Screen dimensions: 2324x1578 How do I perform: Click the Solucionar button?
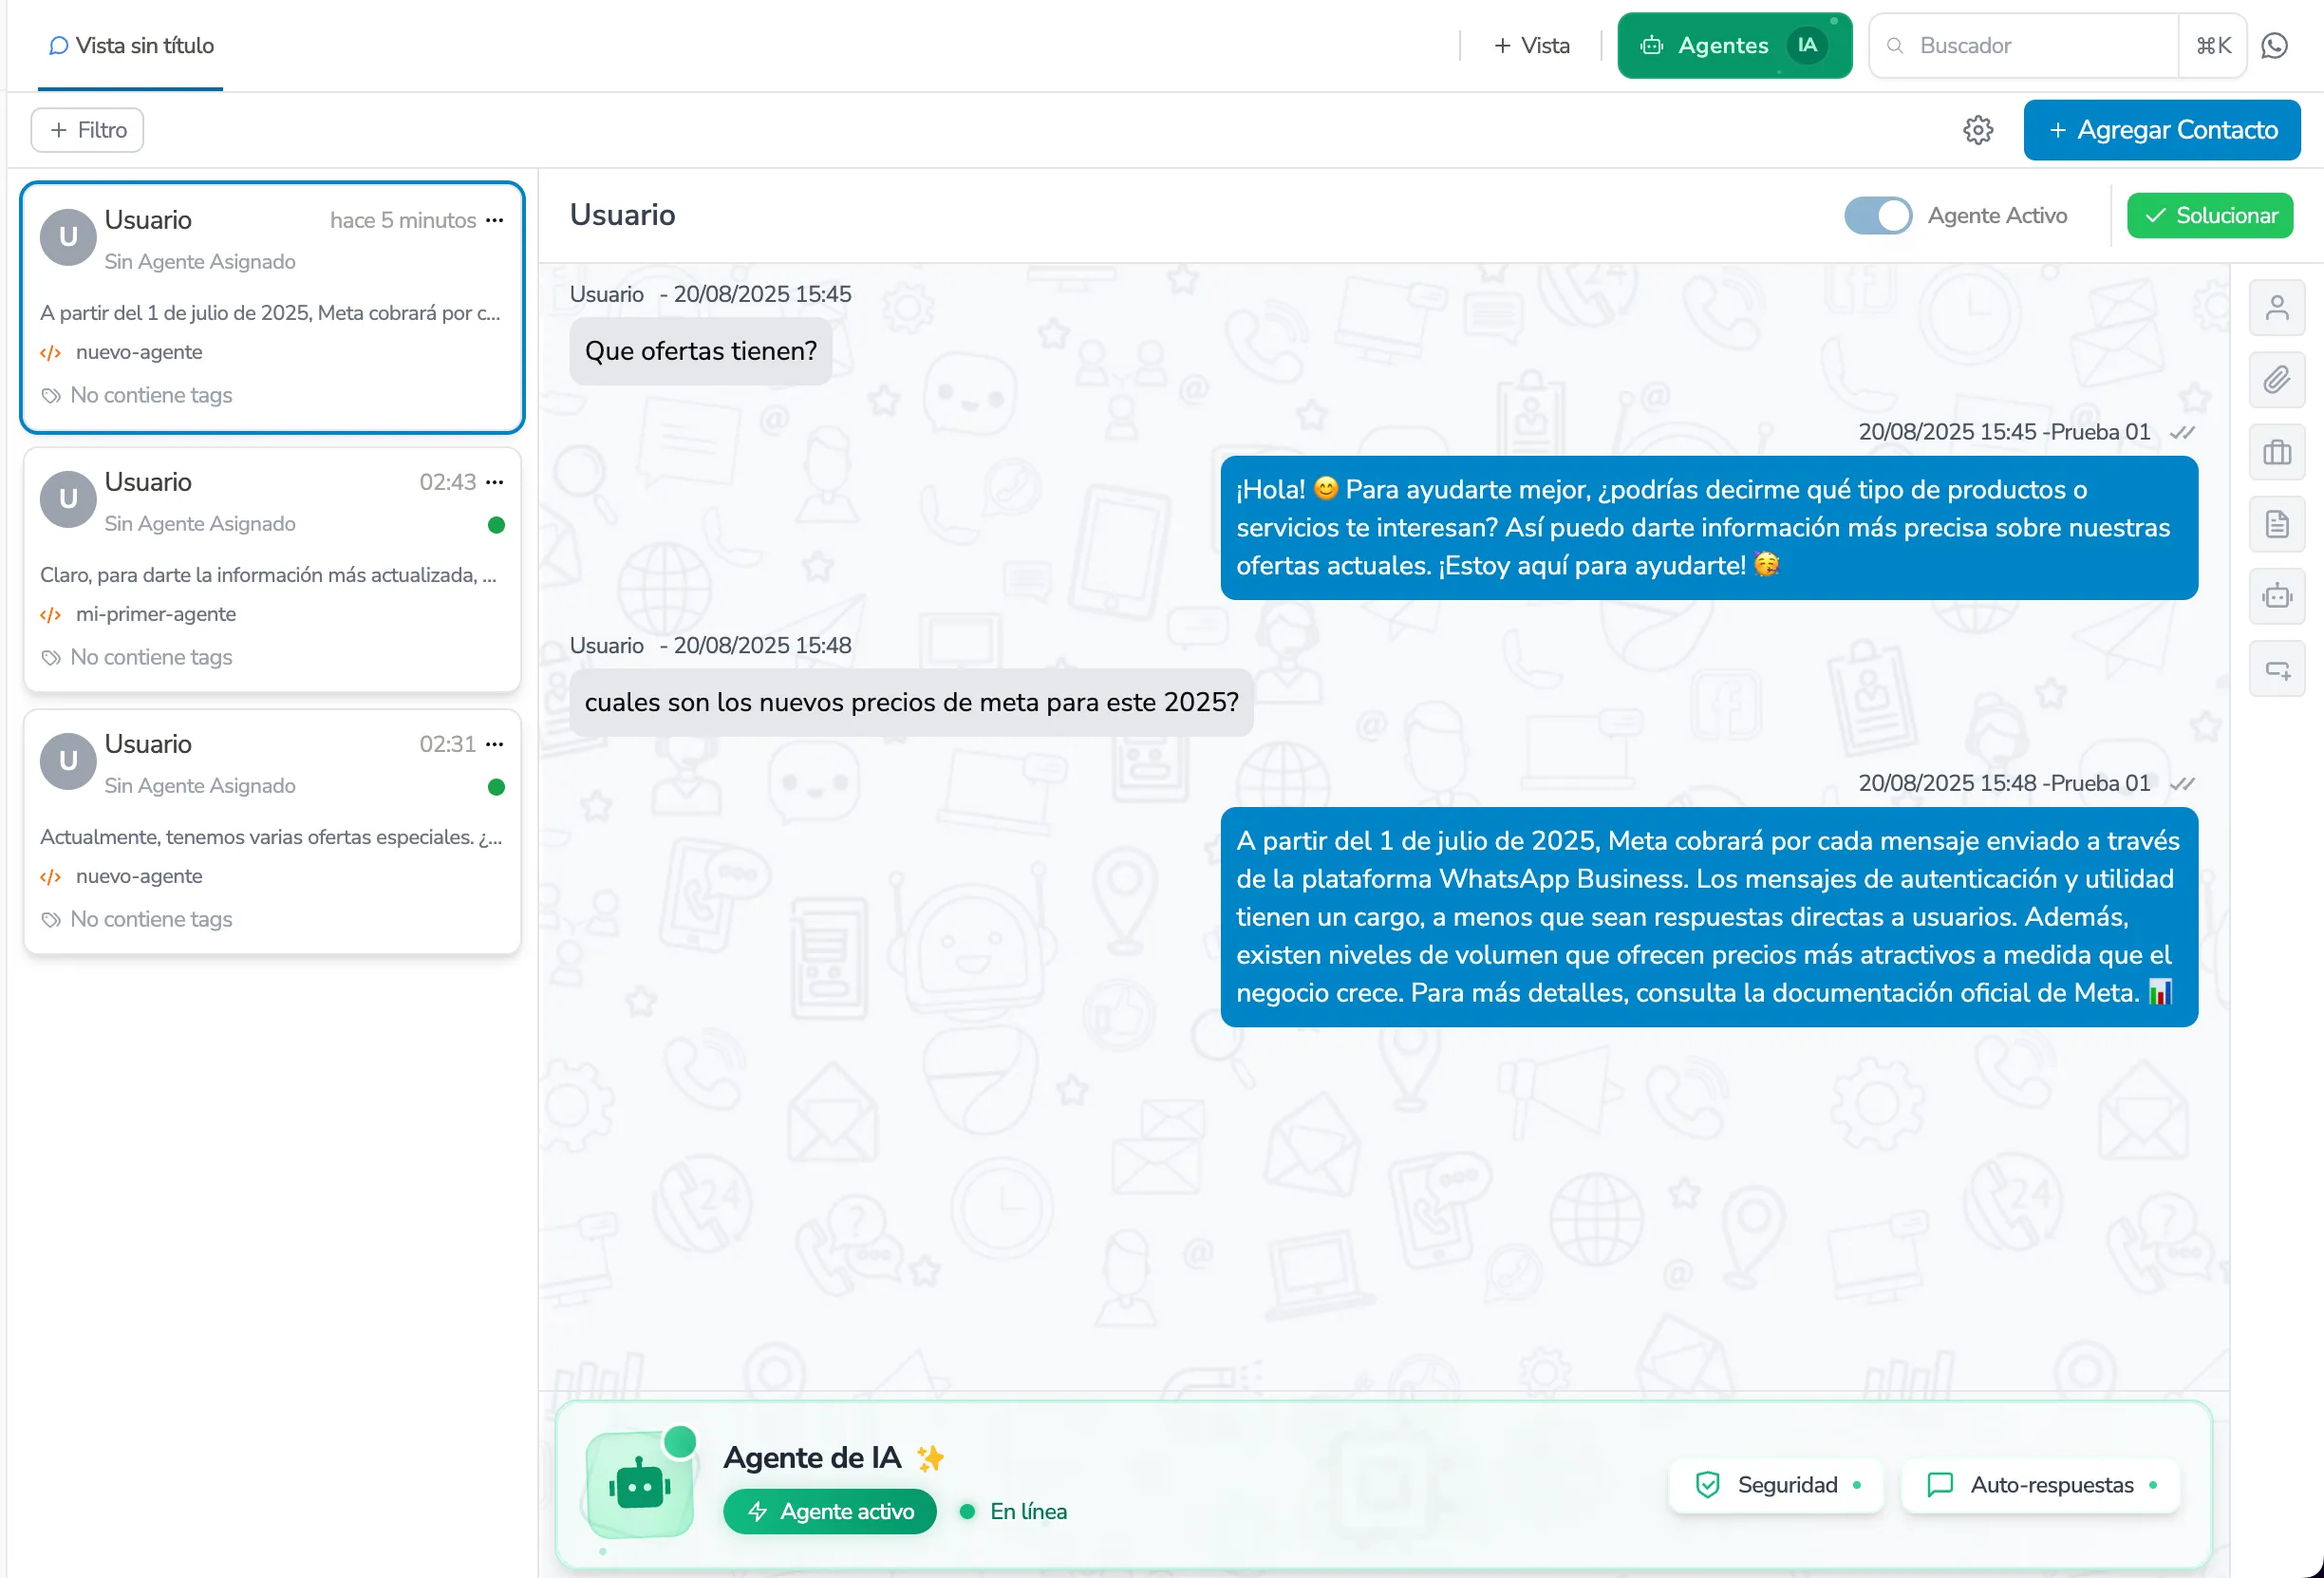(x=2210, y=215)
